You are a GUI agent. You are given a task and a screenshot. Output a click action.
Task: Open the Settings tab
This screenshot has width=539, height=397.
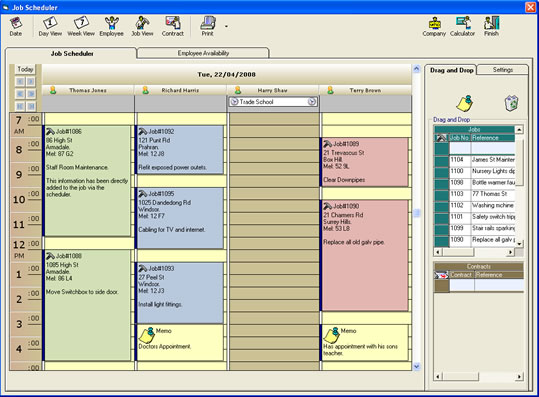tap(503, 70)
